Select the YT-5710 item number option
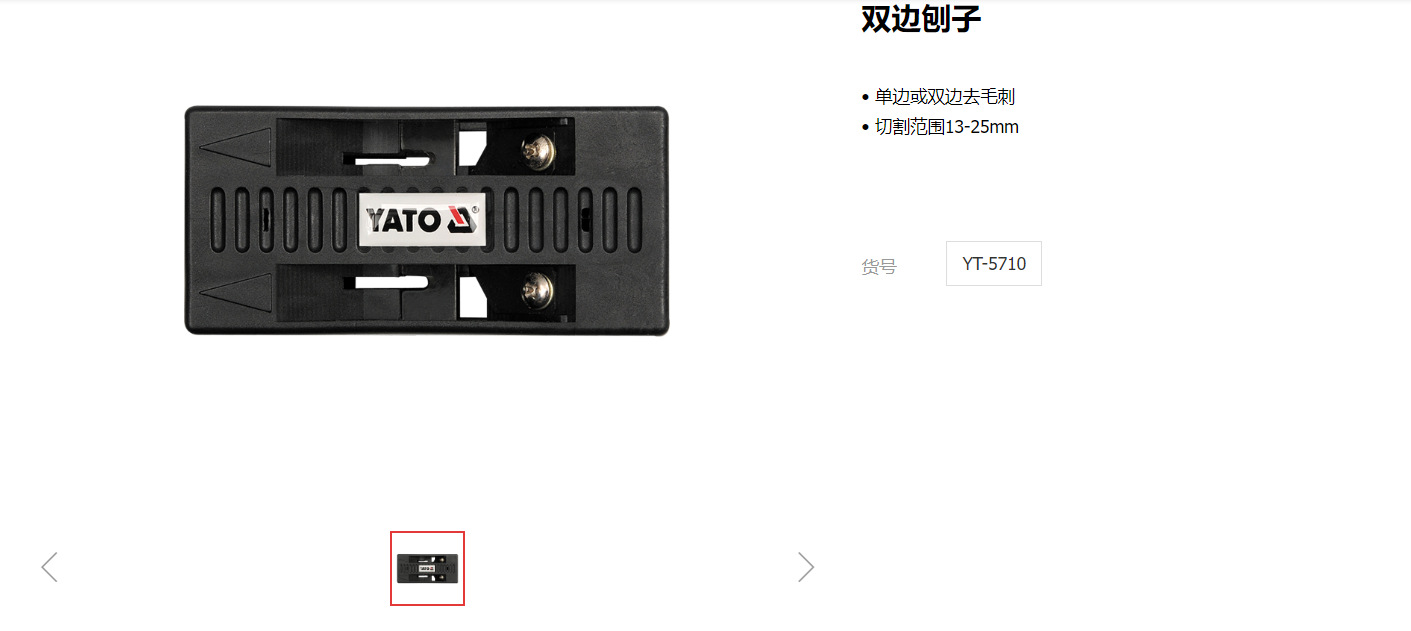This screenshot has height=631, width=1411. [994, 263]
